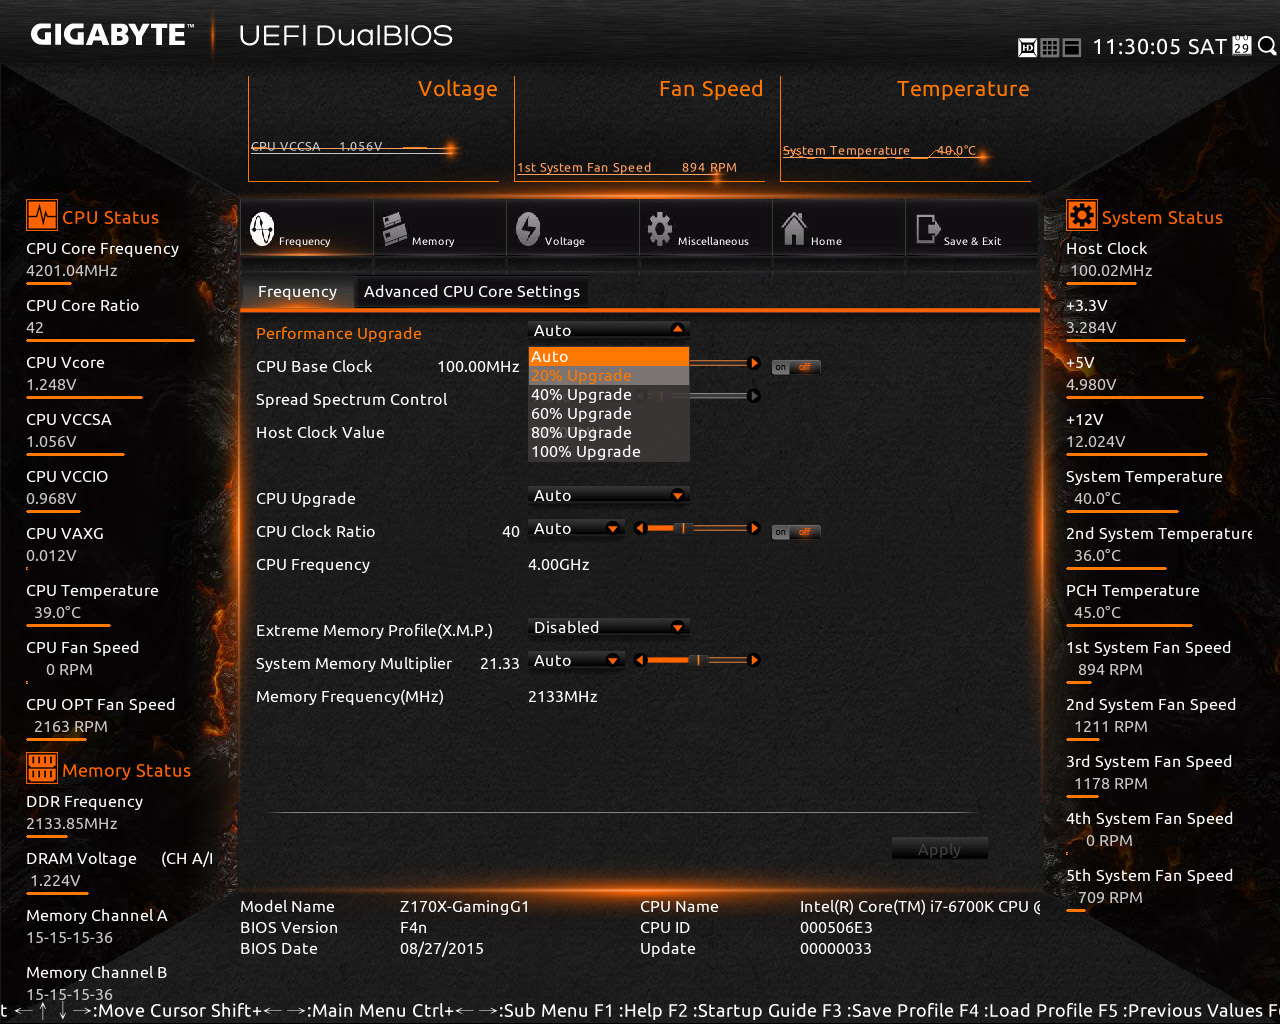Click the CPU Status pulse icon

(42, 216)
